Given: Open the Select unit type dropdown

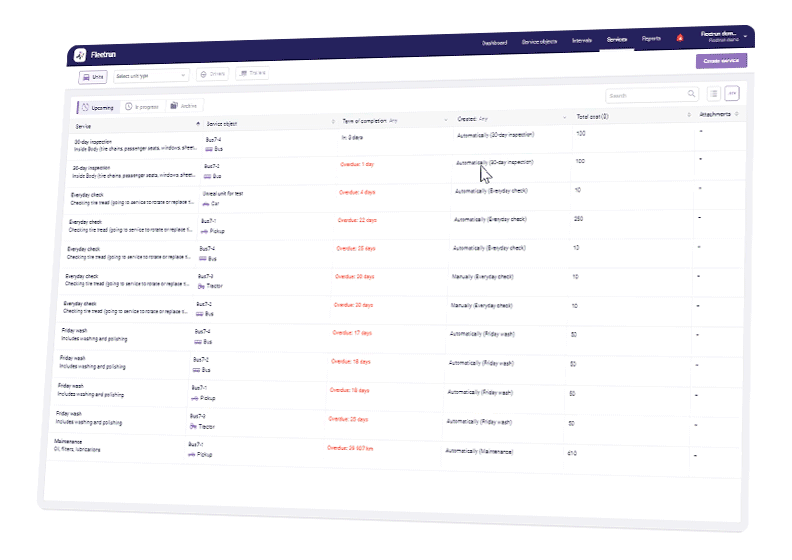Looking at the screenshot, I should pyautogui.click(x=150, y=75).
